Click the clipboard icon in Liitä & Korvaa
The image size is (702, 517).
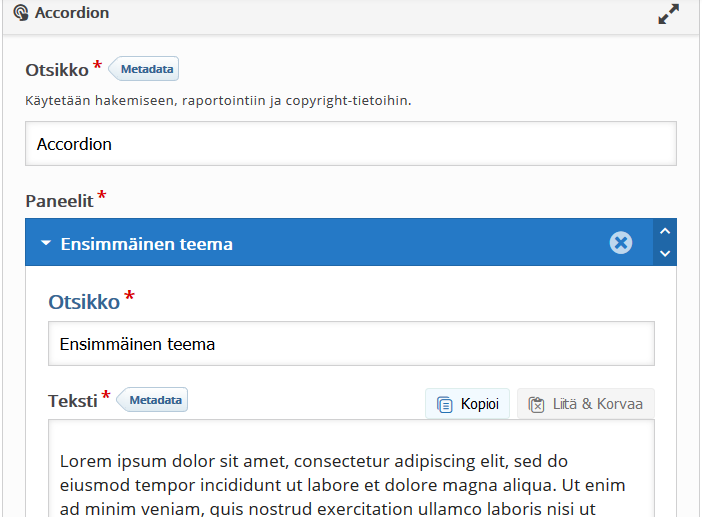click(536, 404)
